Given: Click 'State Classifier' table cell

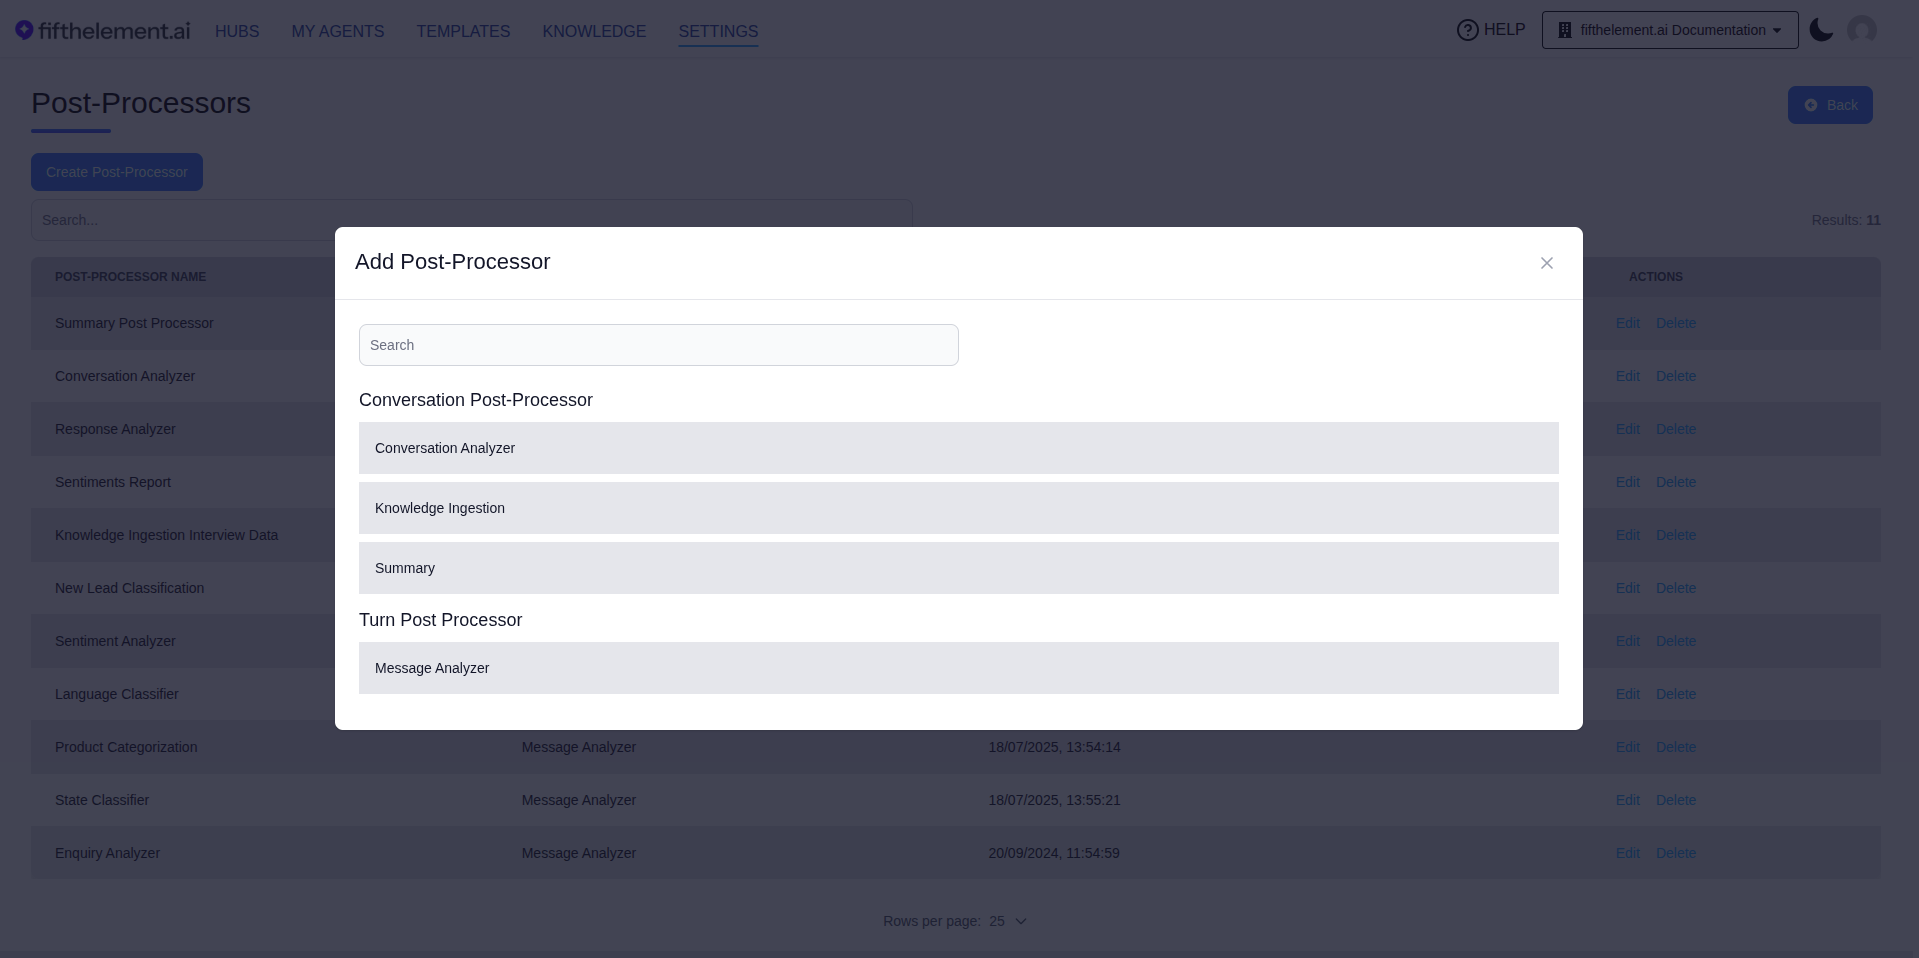Looking at the screenshot, I should point(102,800).
